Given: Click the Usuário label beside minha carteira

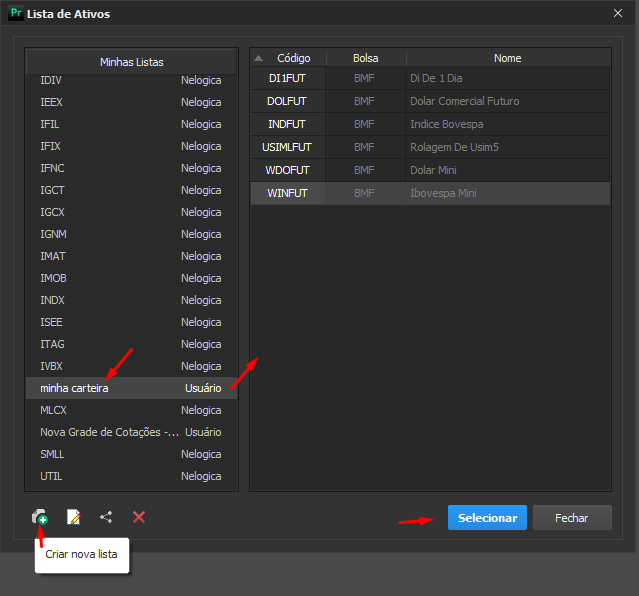Looking at the screenshot, I should (203, 388).
